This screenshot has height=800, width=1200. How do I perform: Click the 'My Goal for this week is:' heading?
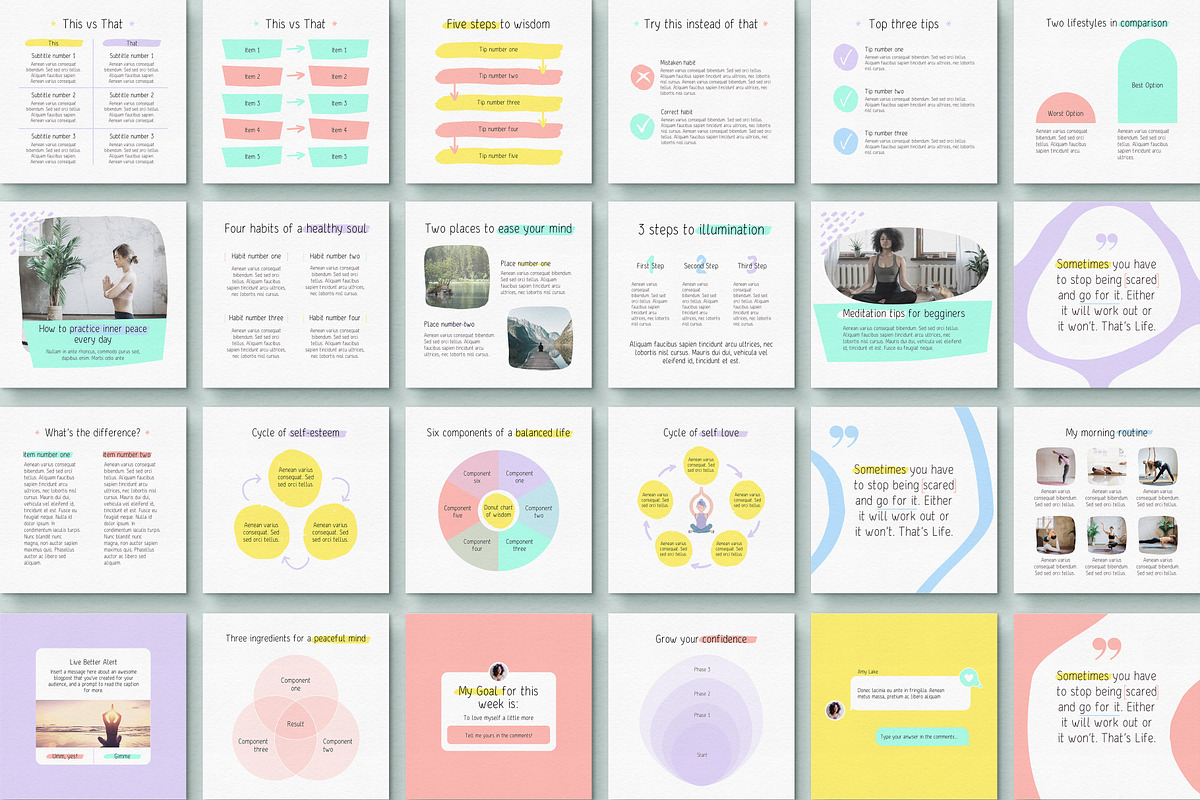coord(498,697)
